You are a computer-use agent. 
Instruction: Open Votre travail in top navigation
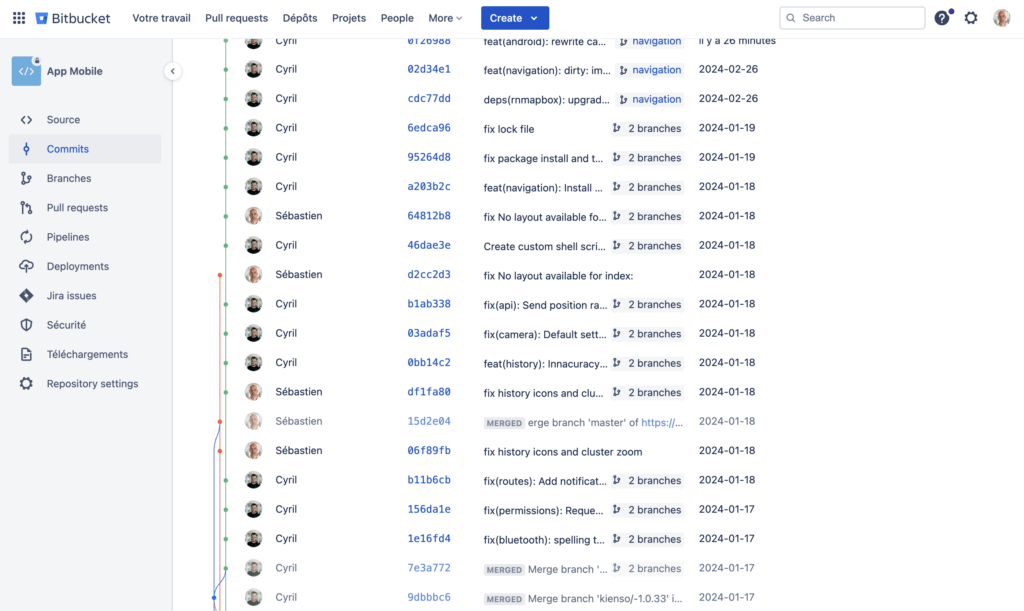161,18
